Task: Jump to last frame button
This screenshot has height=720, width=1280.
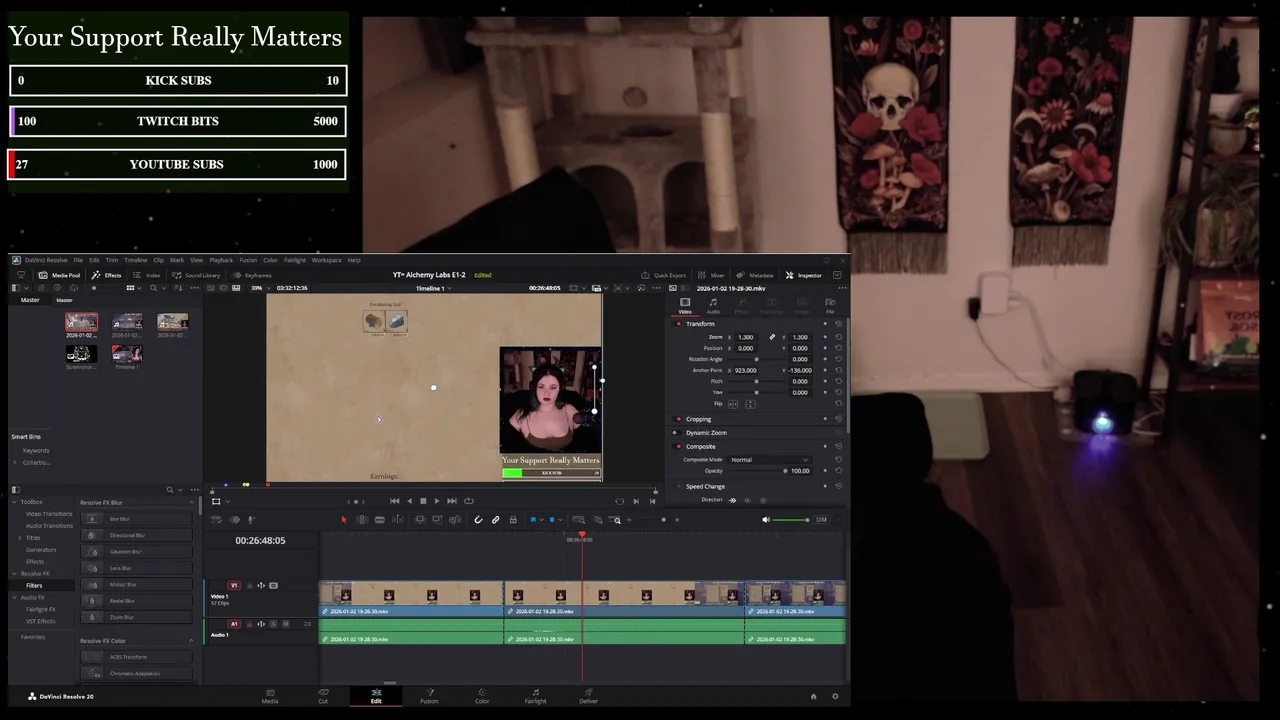Action: [x=452, y=501]
